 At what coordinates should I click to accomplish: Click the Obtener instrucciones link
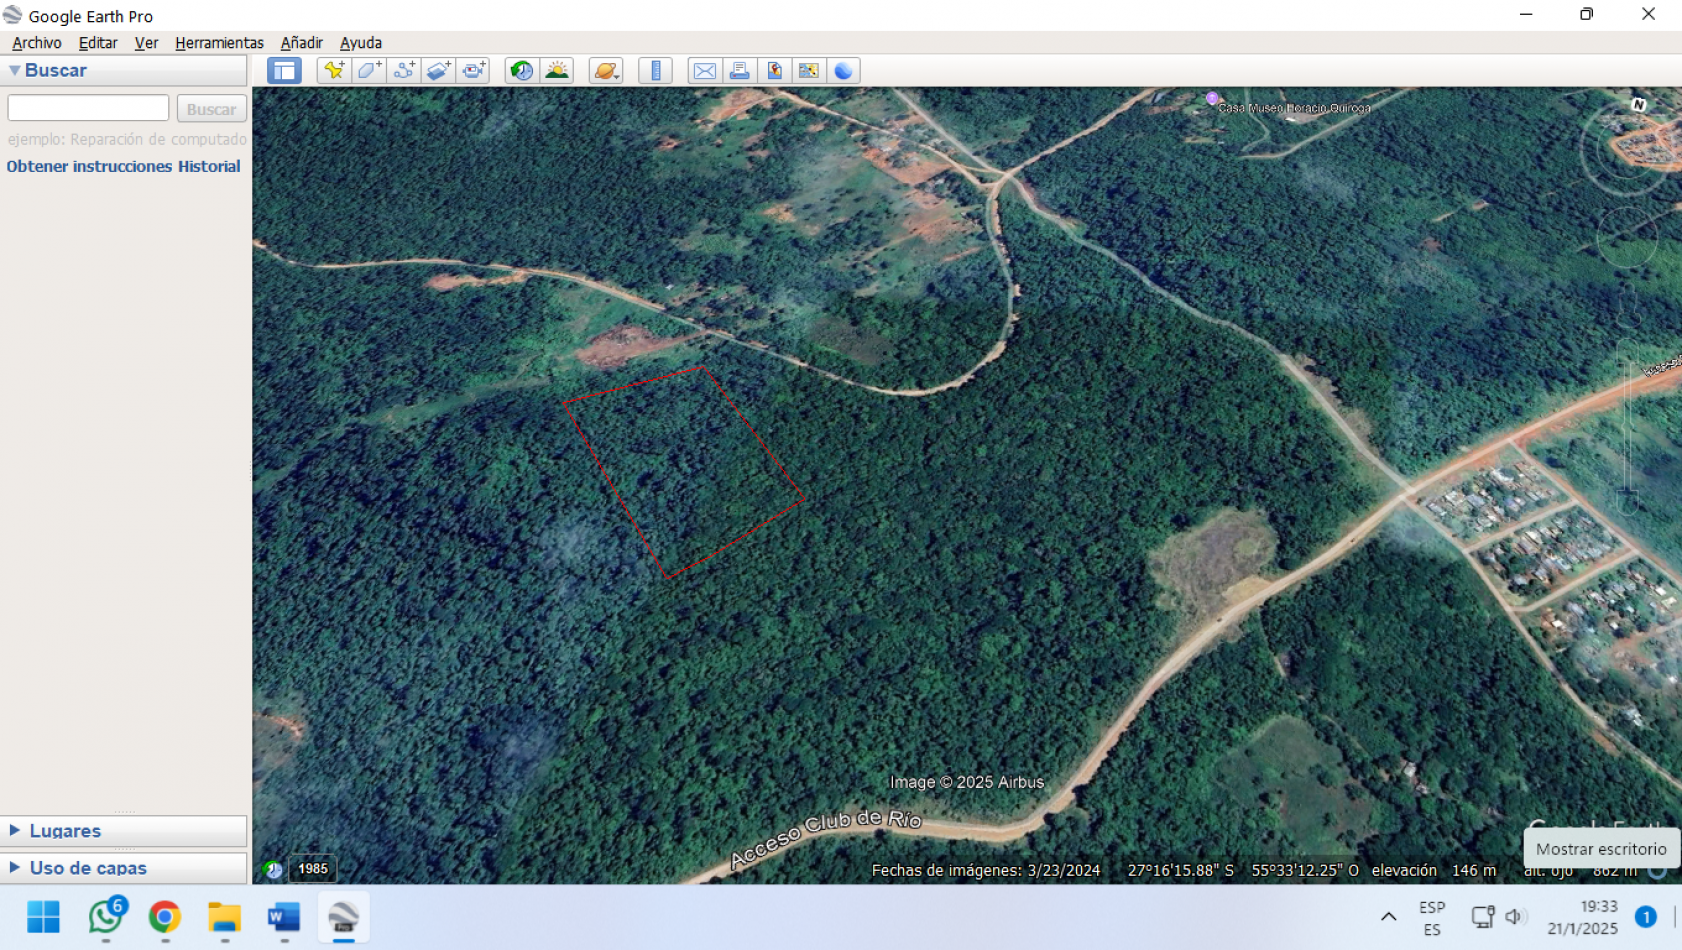(89, 166)
